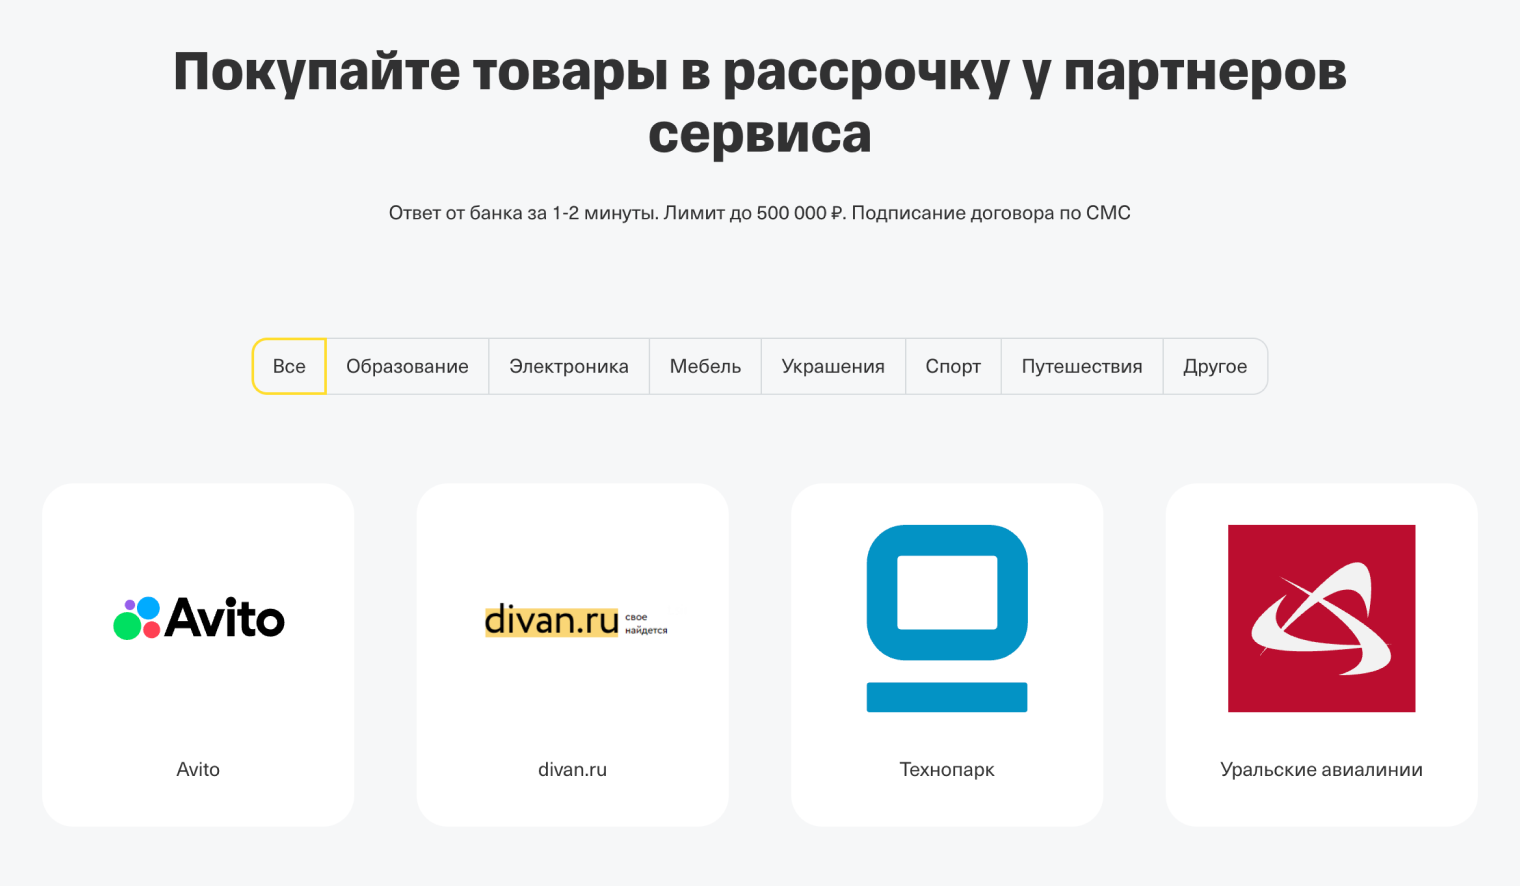Click the Avito logo image
Viewport: 1520px width, 886px height.
coord(198,618)
